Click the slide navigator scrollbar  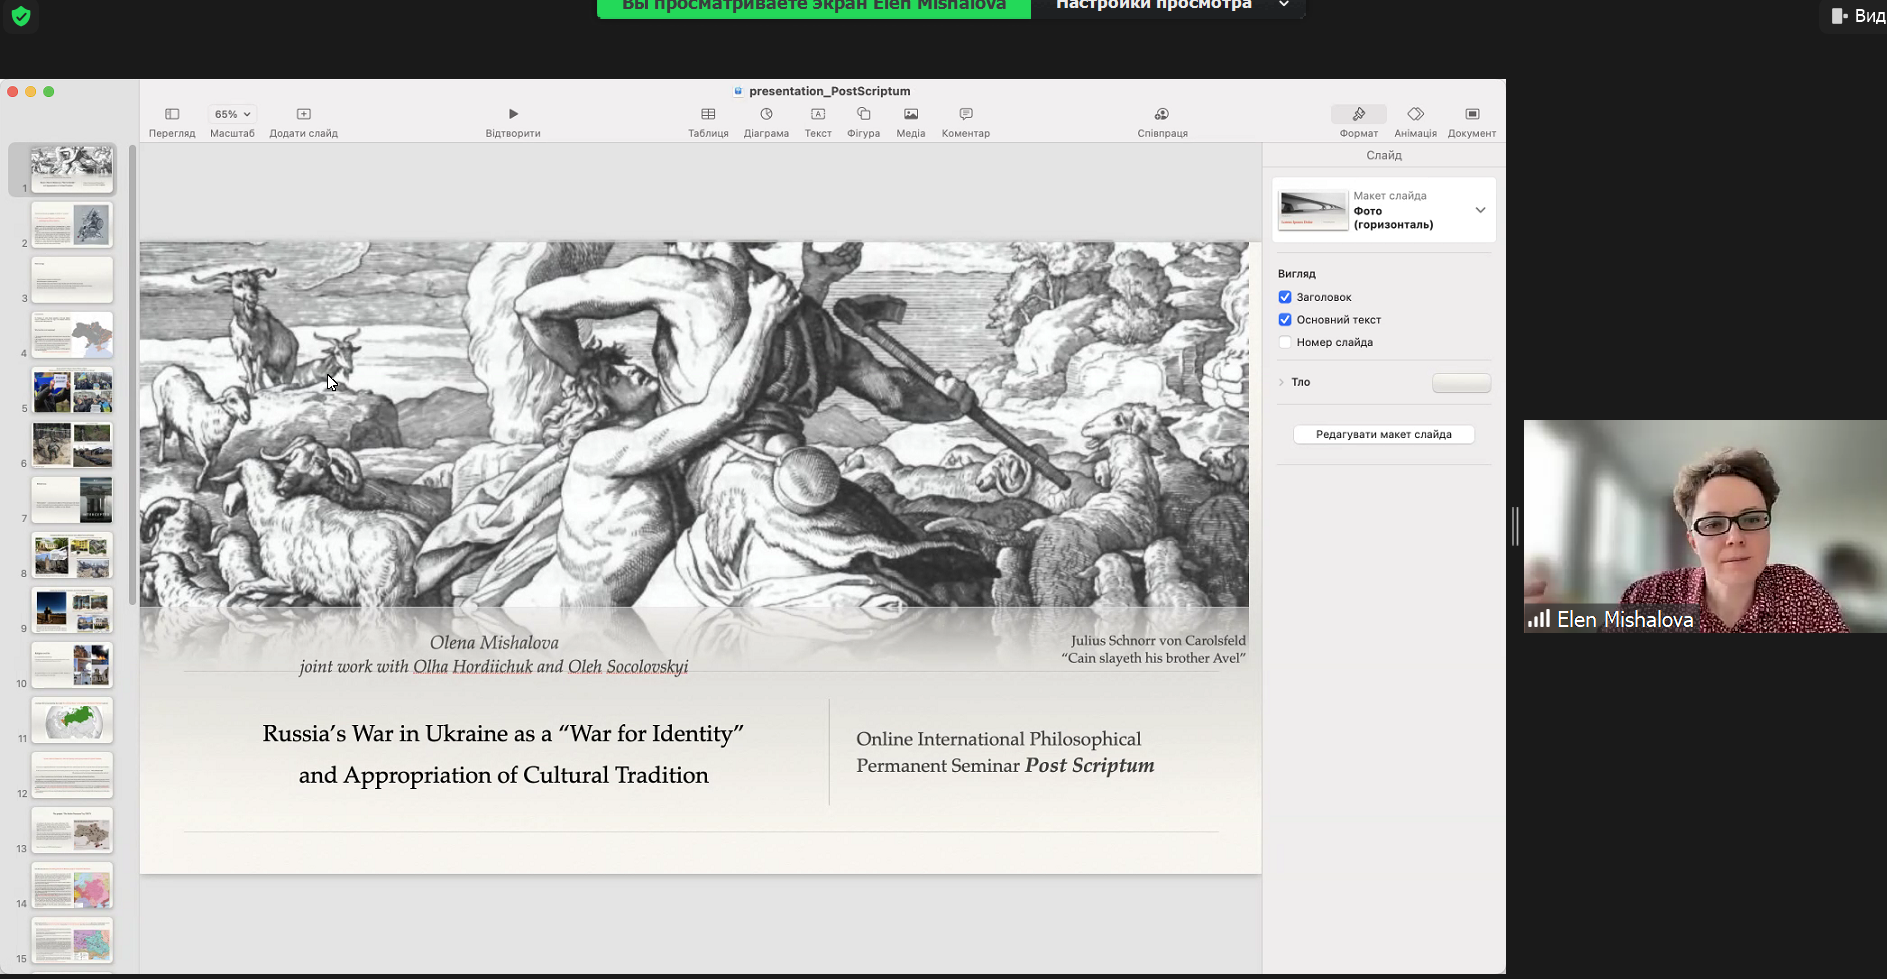(x=132, y=375)
